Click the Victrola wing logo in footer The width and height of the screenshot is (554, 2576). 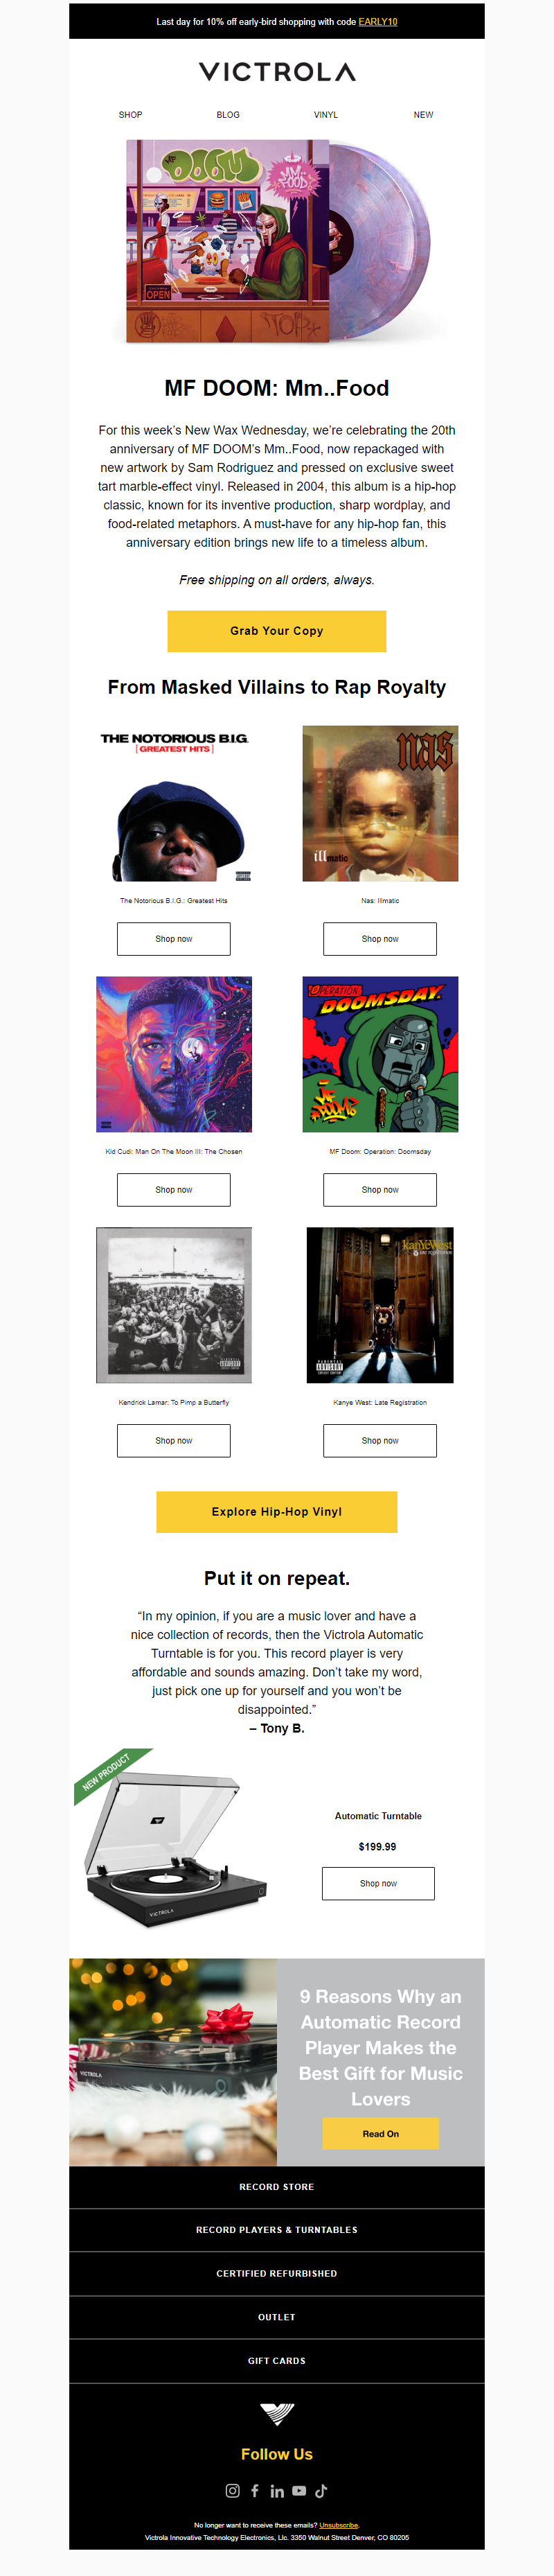coord(277,2414)
